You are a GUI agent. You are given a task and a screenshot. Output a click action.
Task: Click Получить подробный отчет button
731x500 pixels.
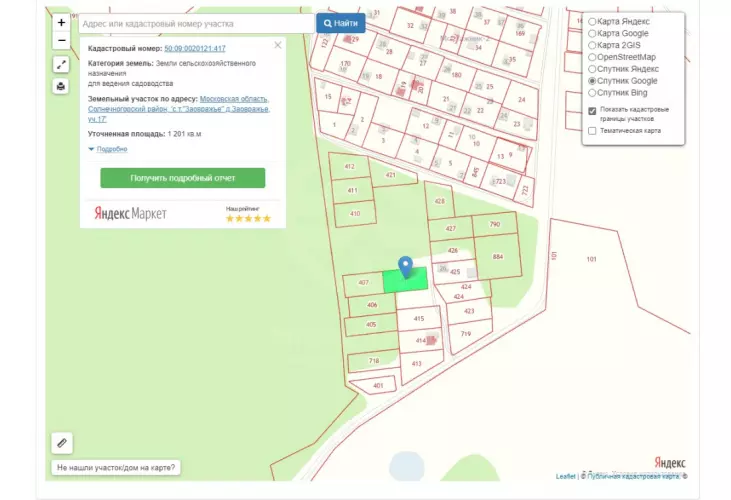pos(183,178)
